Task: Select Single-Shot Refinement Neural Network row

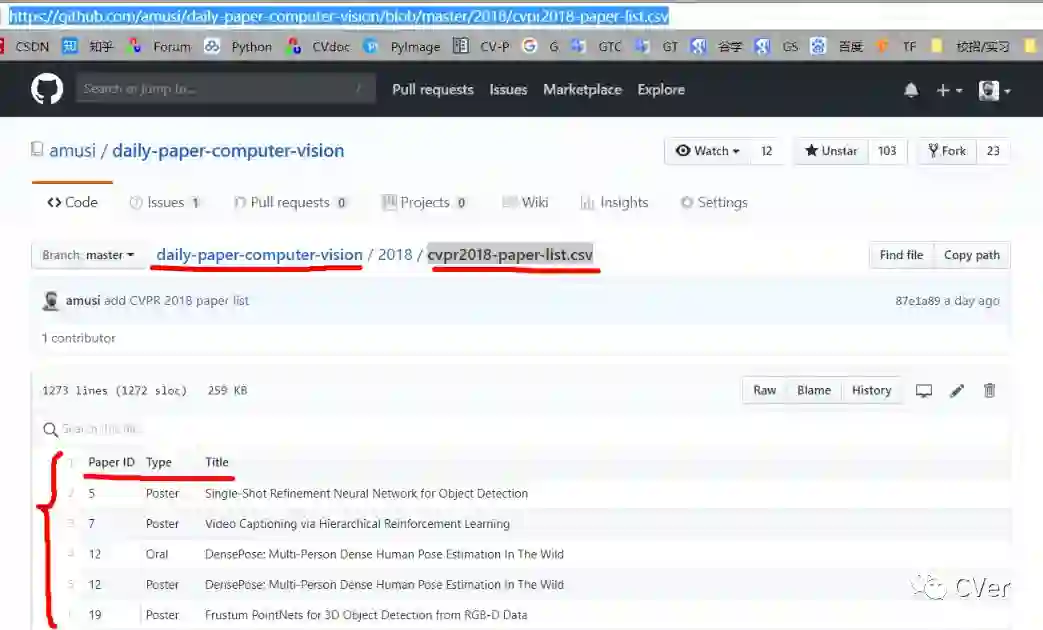Action: [x=522, y=493]
